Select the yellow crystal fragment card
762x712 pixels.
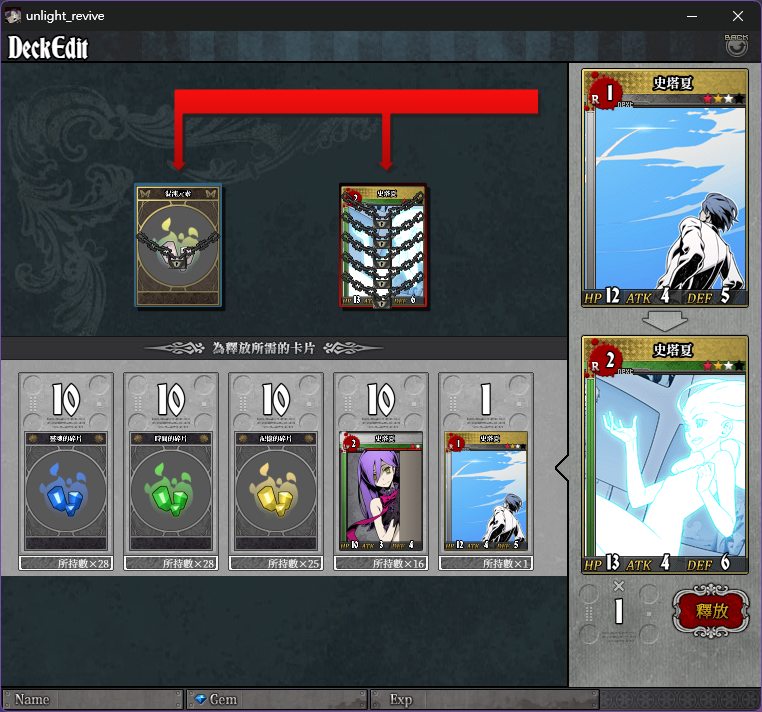[x=276, y=491]
